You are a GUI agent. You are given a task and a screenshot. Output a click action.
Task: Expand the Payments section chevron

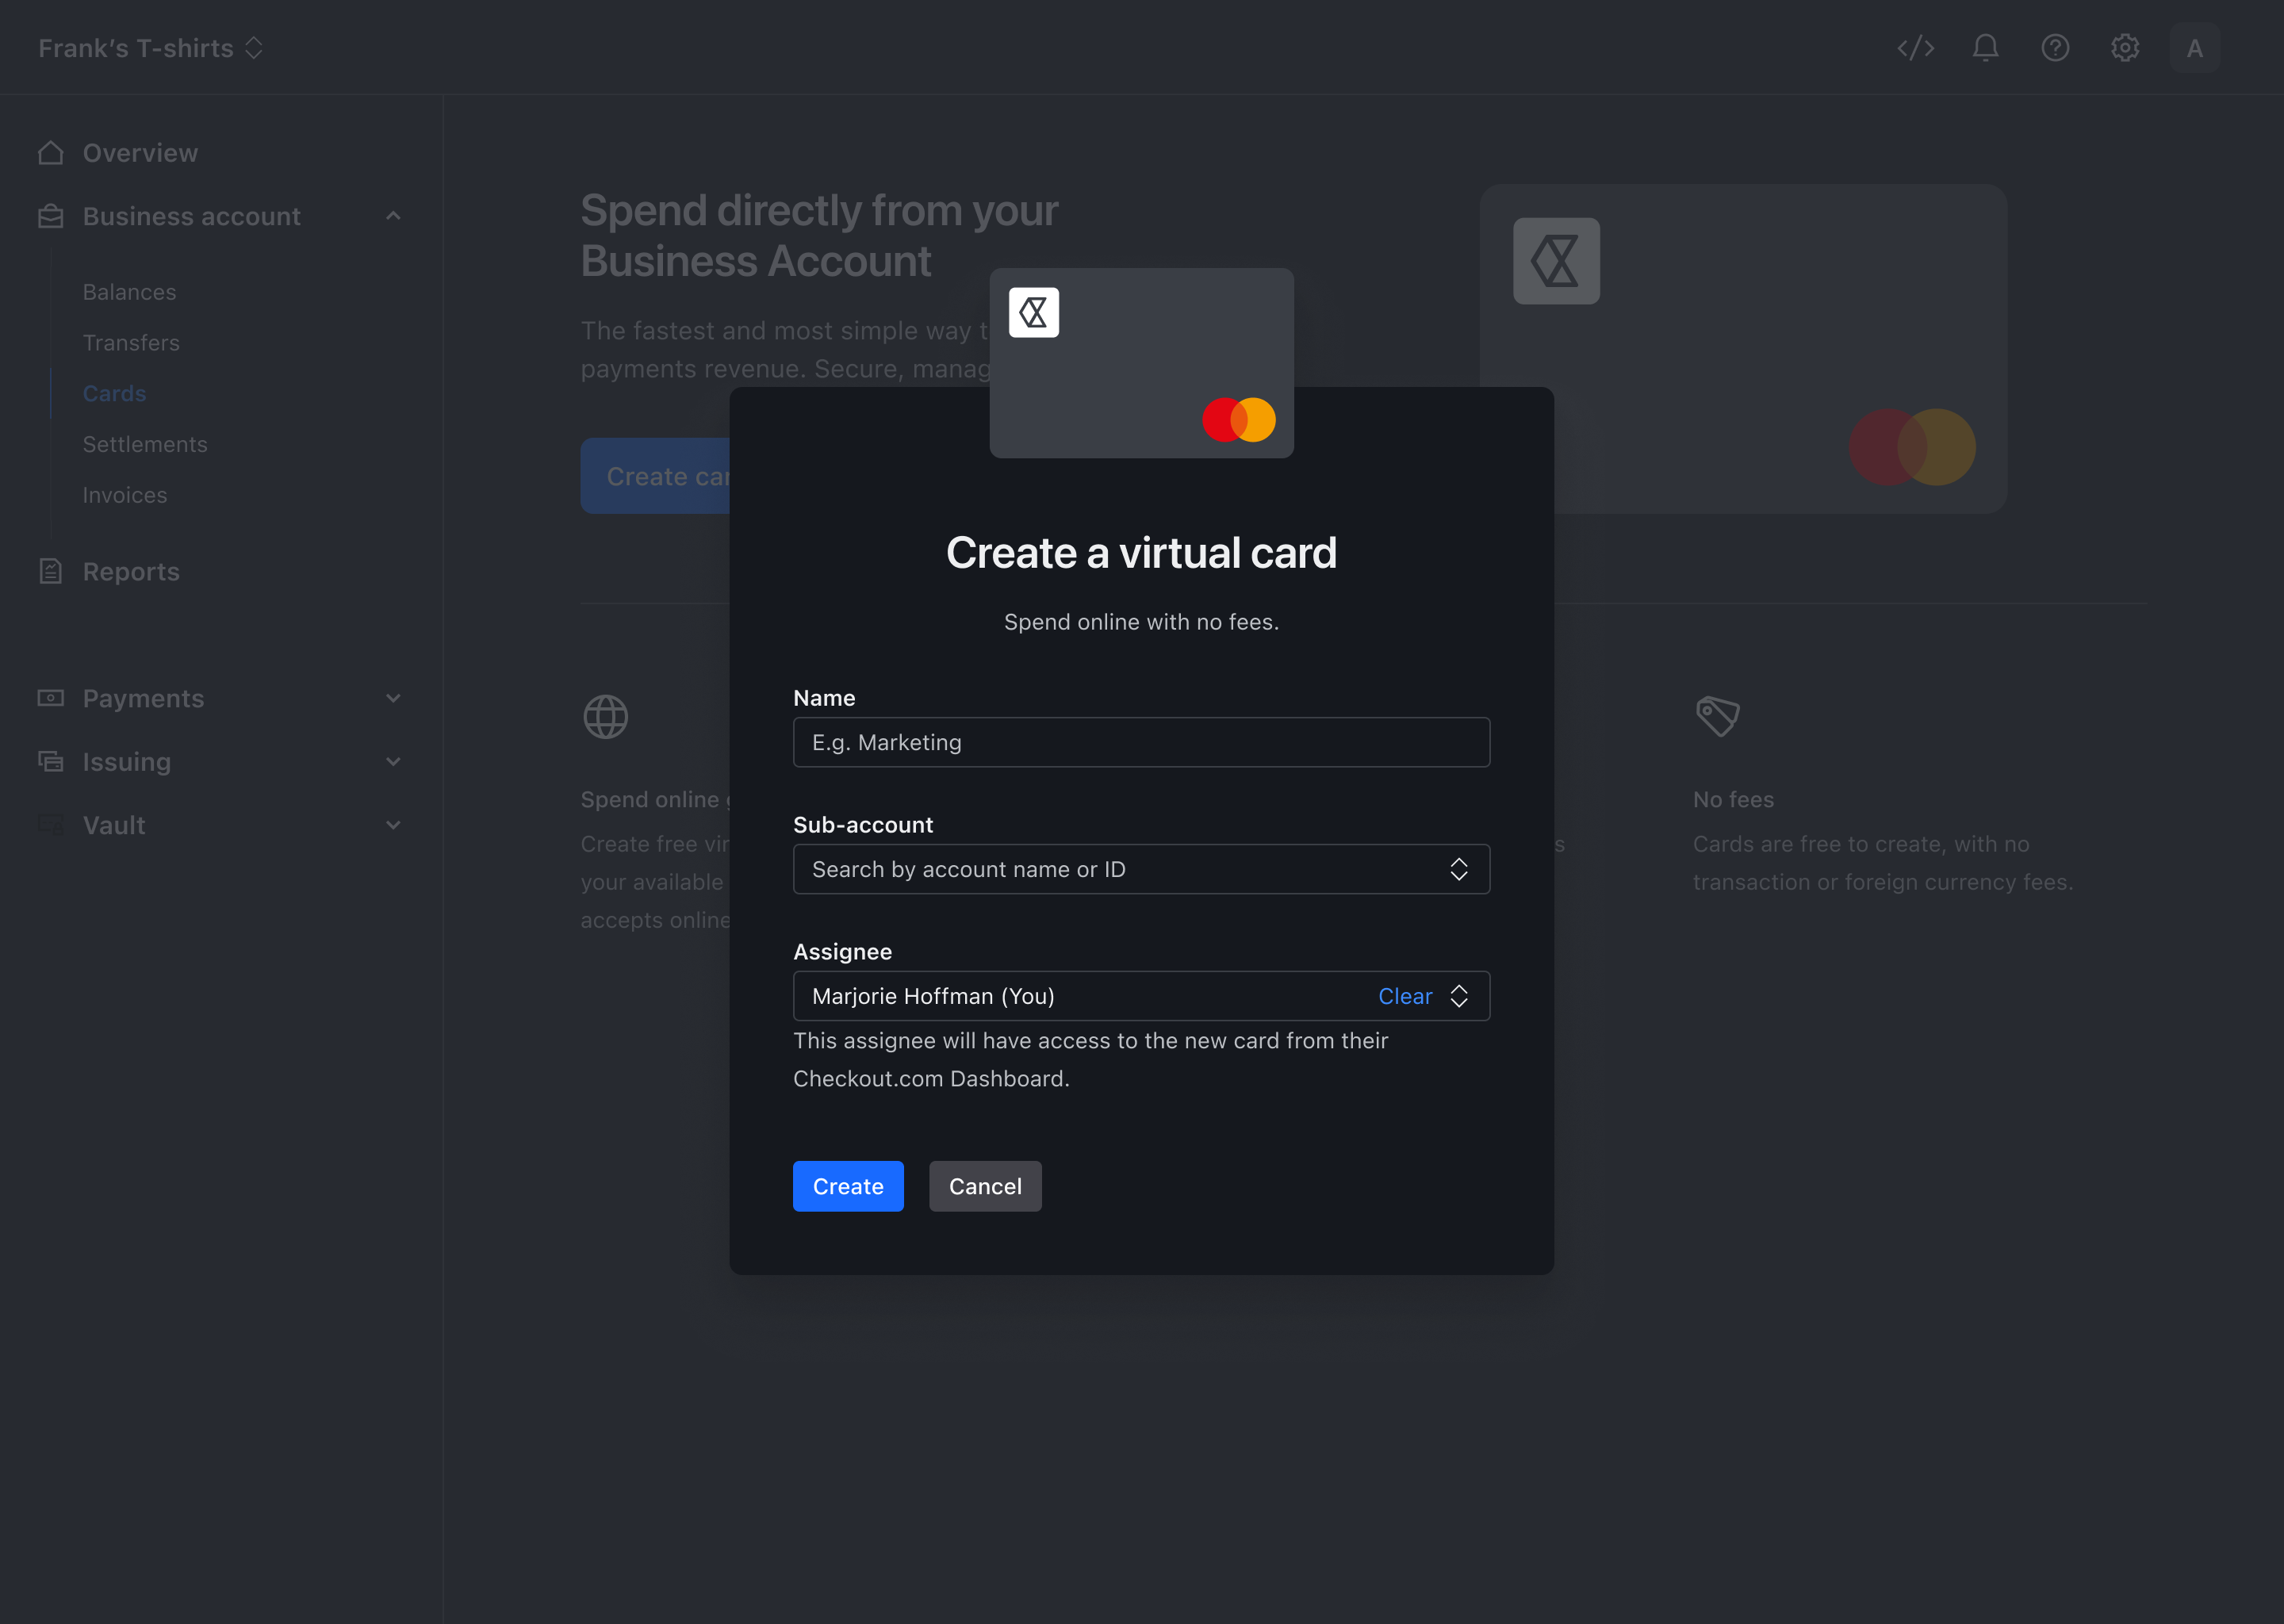(393, 698)
